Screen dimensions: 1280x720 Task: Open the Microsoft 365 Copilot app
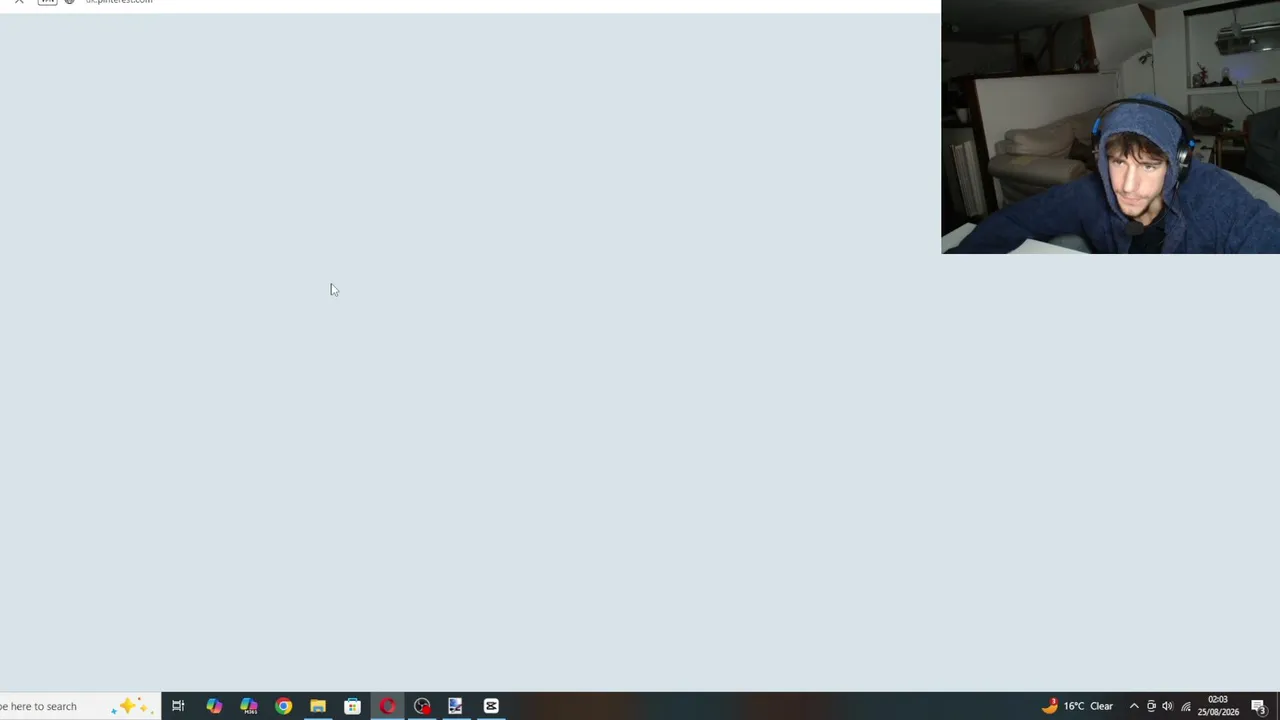(x=249, y=706)
